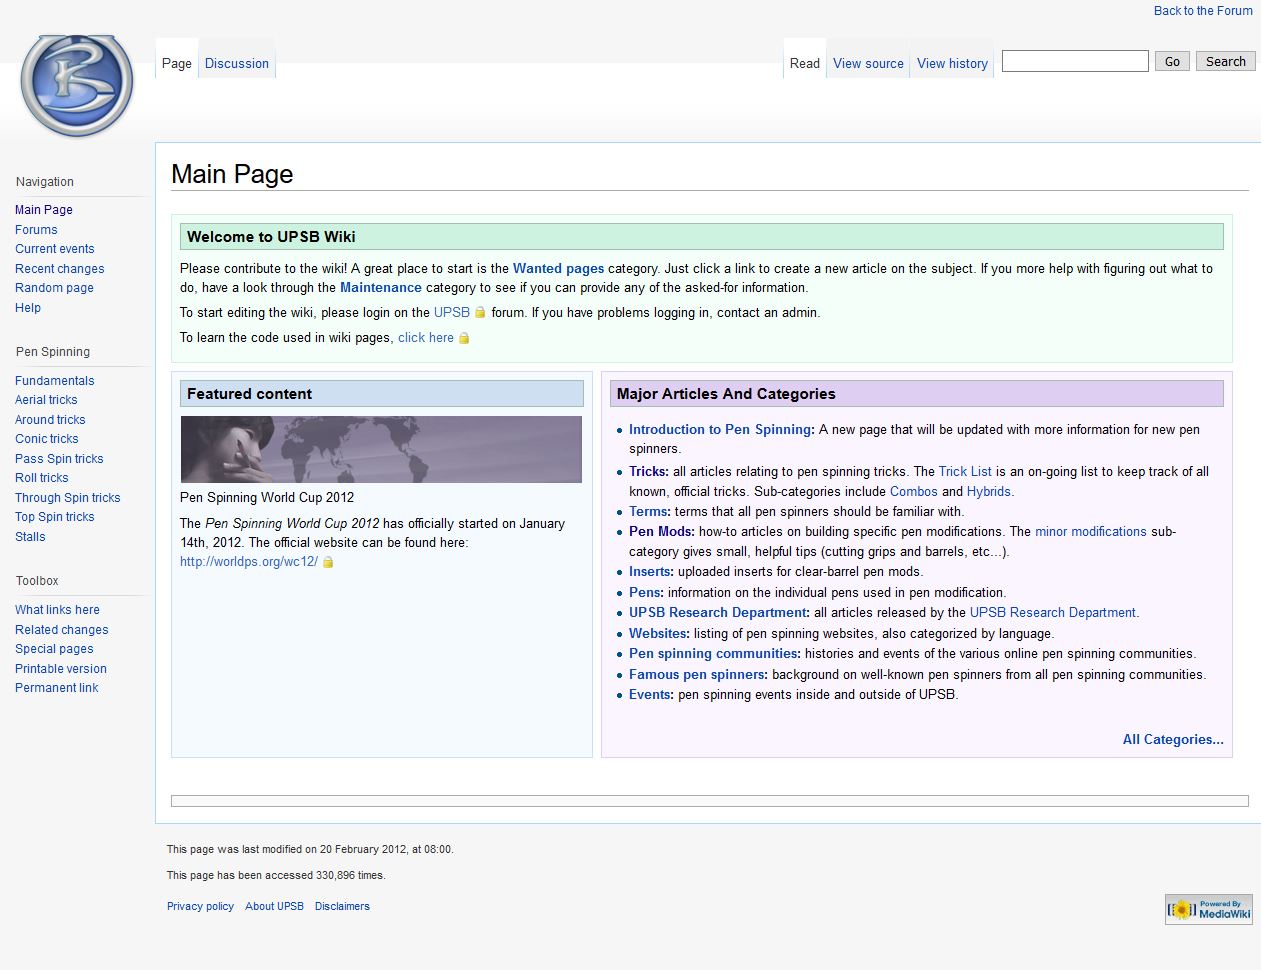
Task: Select the View source tab
Action: pos(867,63)
